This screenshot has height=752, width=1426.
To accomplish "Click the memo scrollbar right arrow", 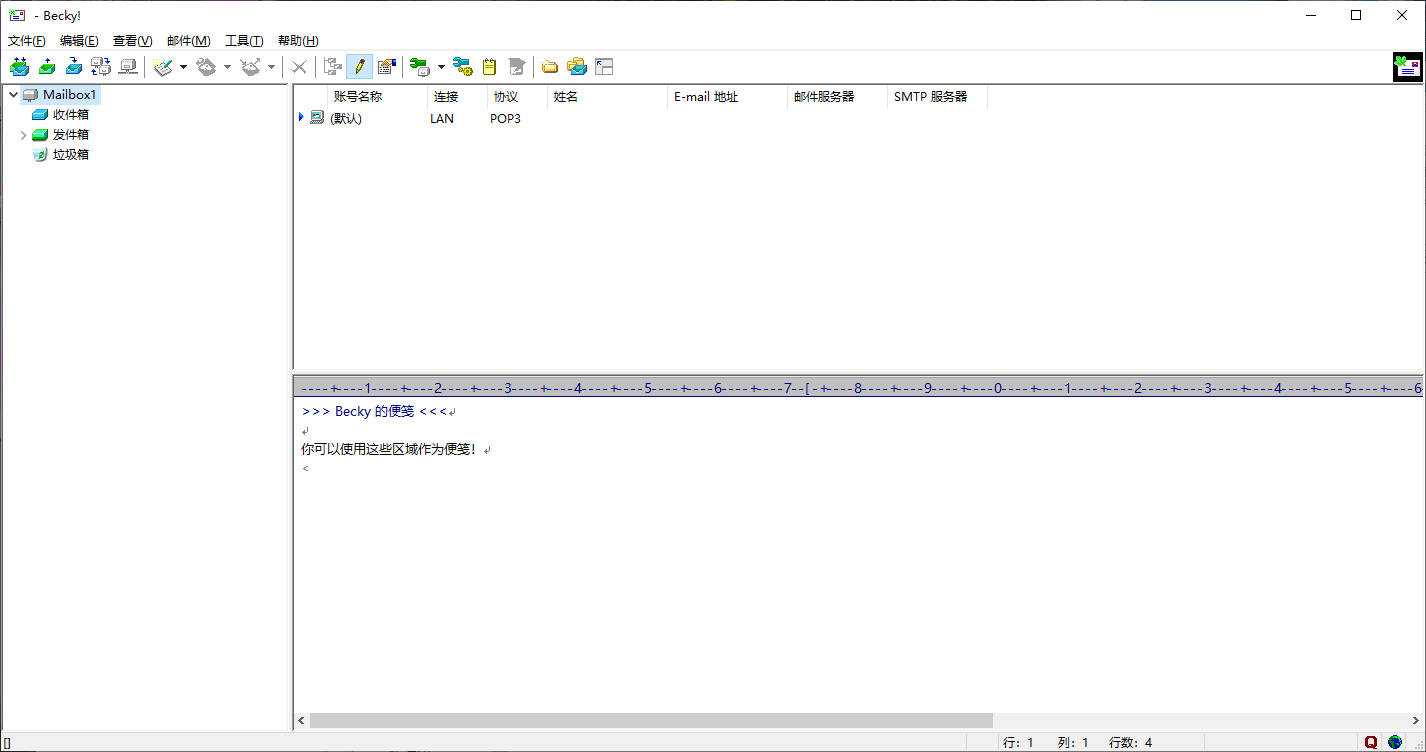I will click(1417, 720).
